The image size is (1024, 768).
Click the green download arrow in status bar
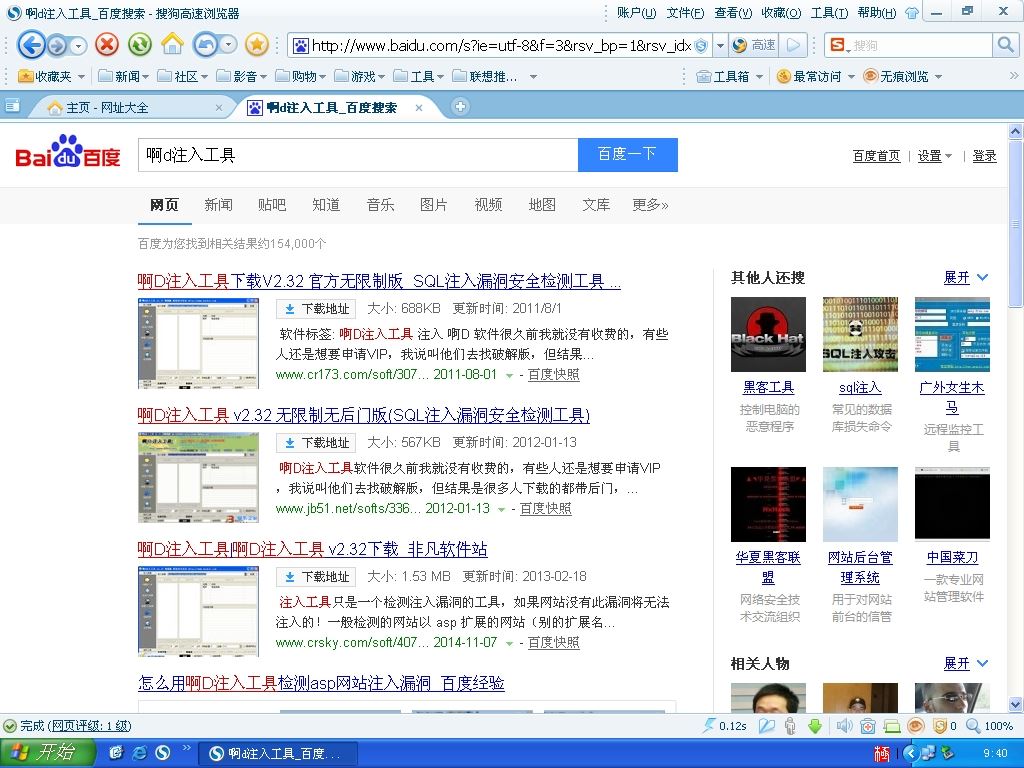click(x=814, y=726)
